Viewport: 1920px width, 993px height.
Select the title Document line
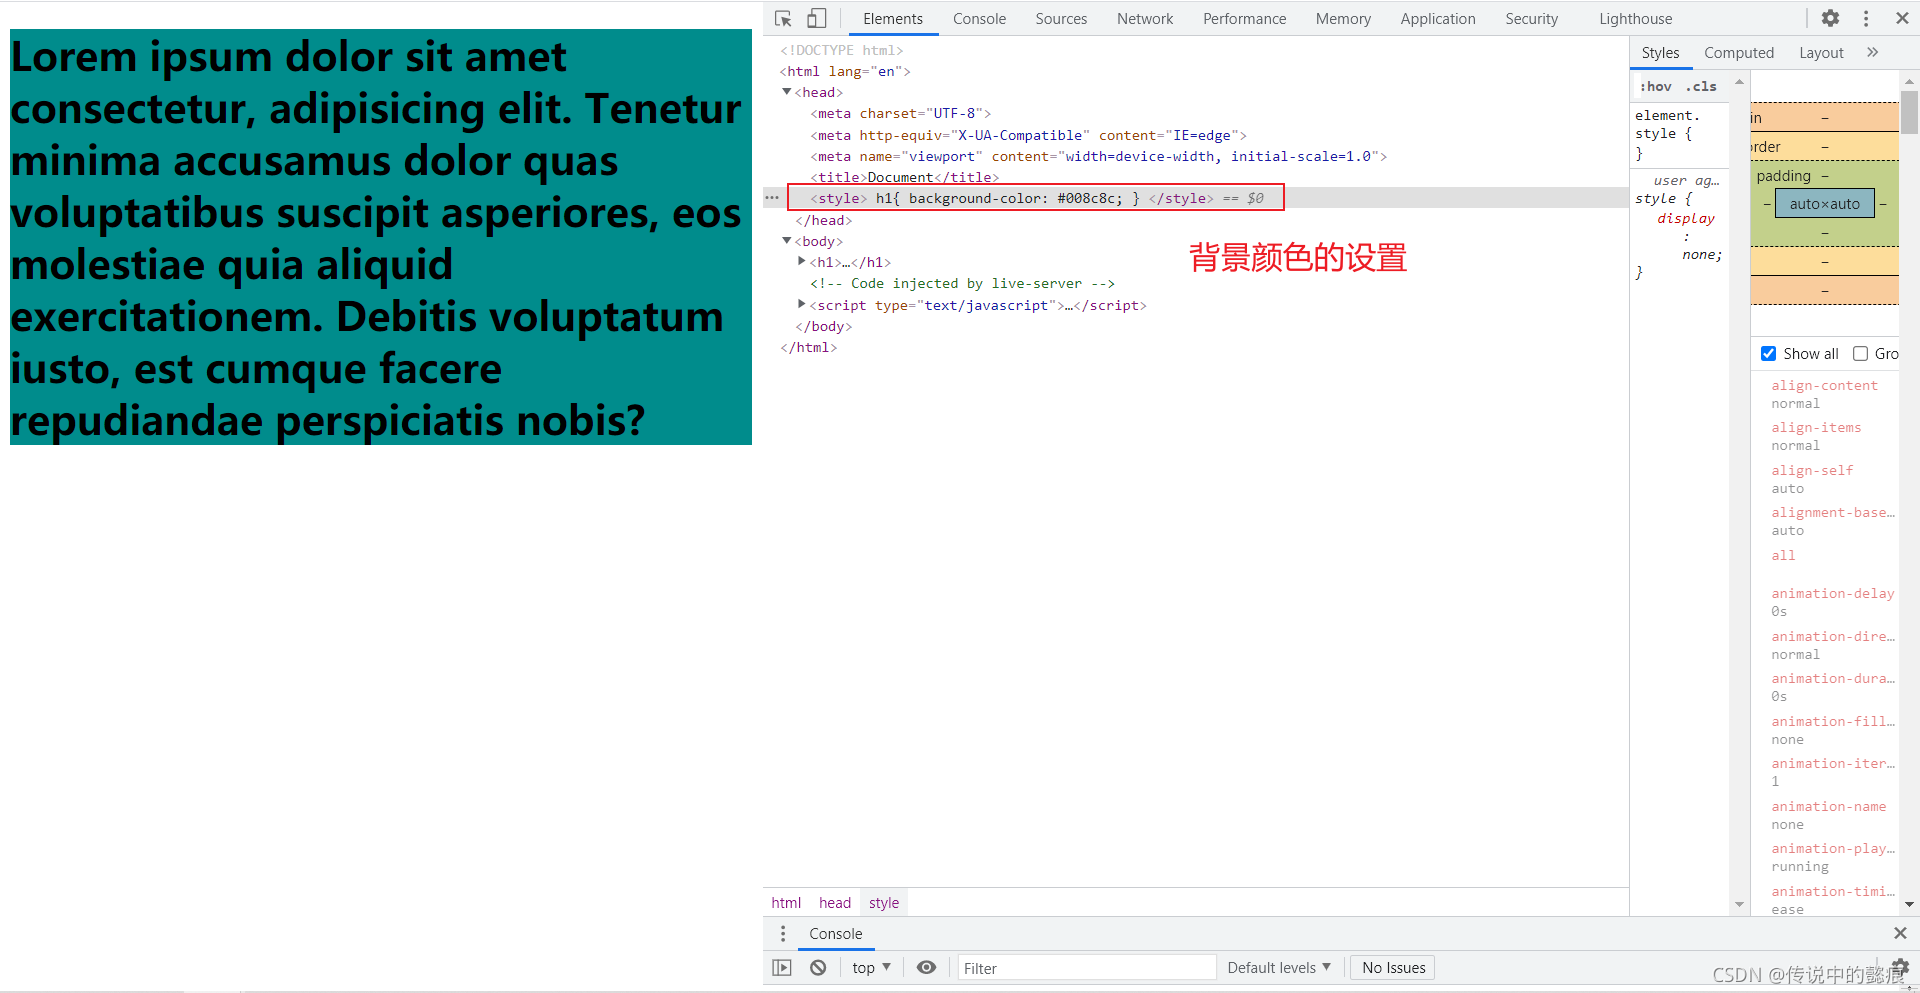[904, 178]
